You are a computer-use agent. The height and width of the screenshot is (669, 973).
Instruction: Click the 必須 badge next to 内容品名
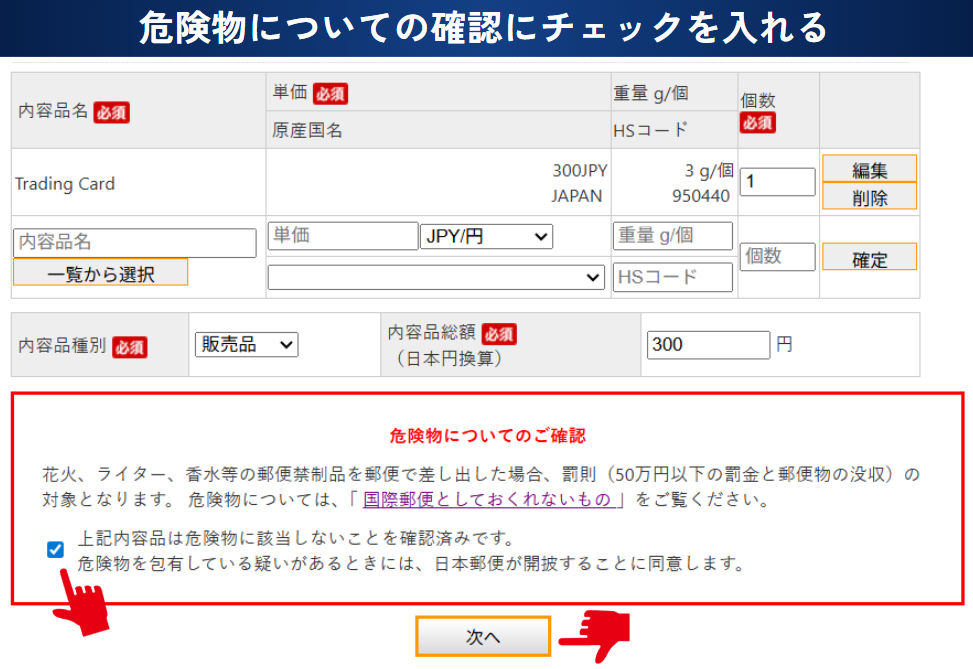(111, 112)
